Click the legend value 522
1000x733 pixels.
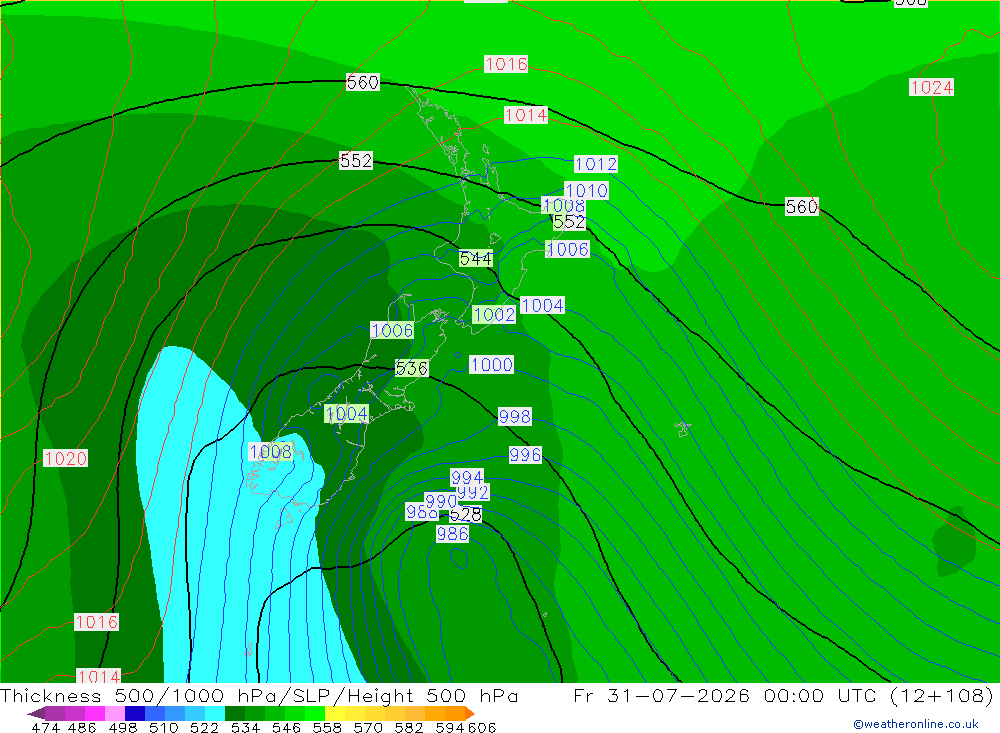(204, 728)
